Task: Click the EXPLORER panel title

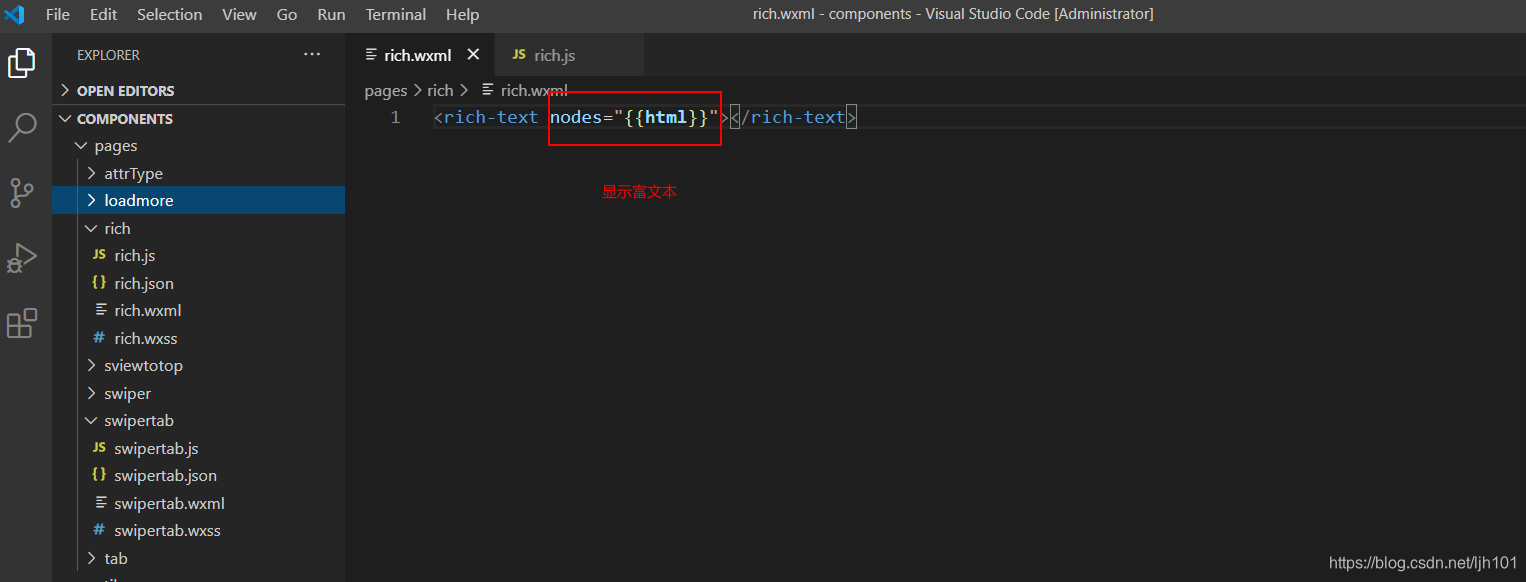Action: coord(108,55)
